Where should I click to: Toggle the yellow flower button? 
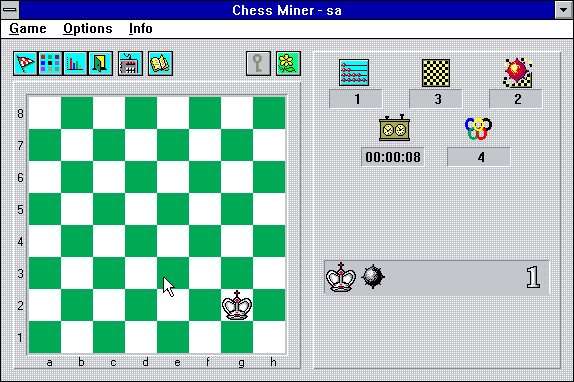point(288,64)
